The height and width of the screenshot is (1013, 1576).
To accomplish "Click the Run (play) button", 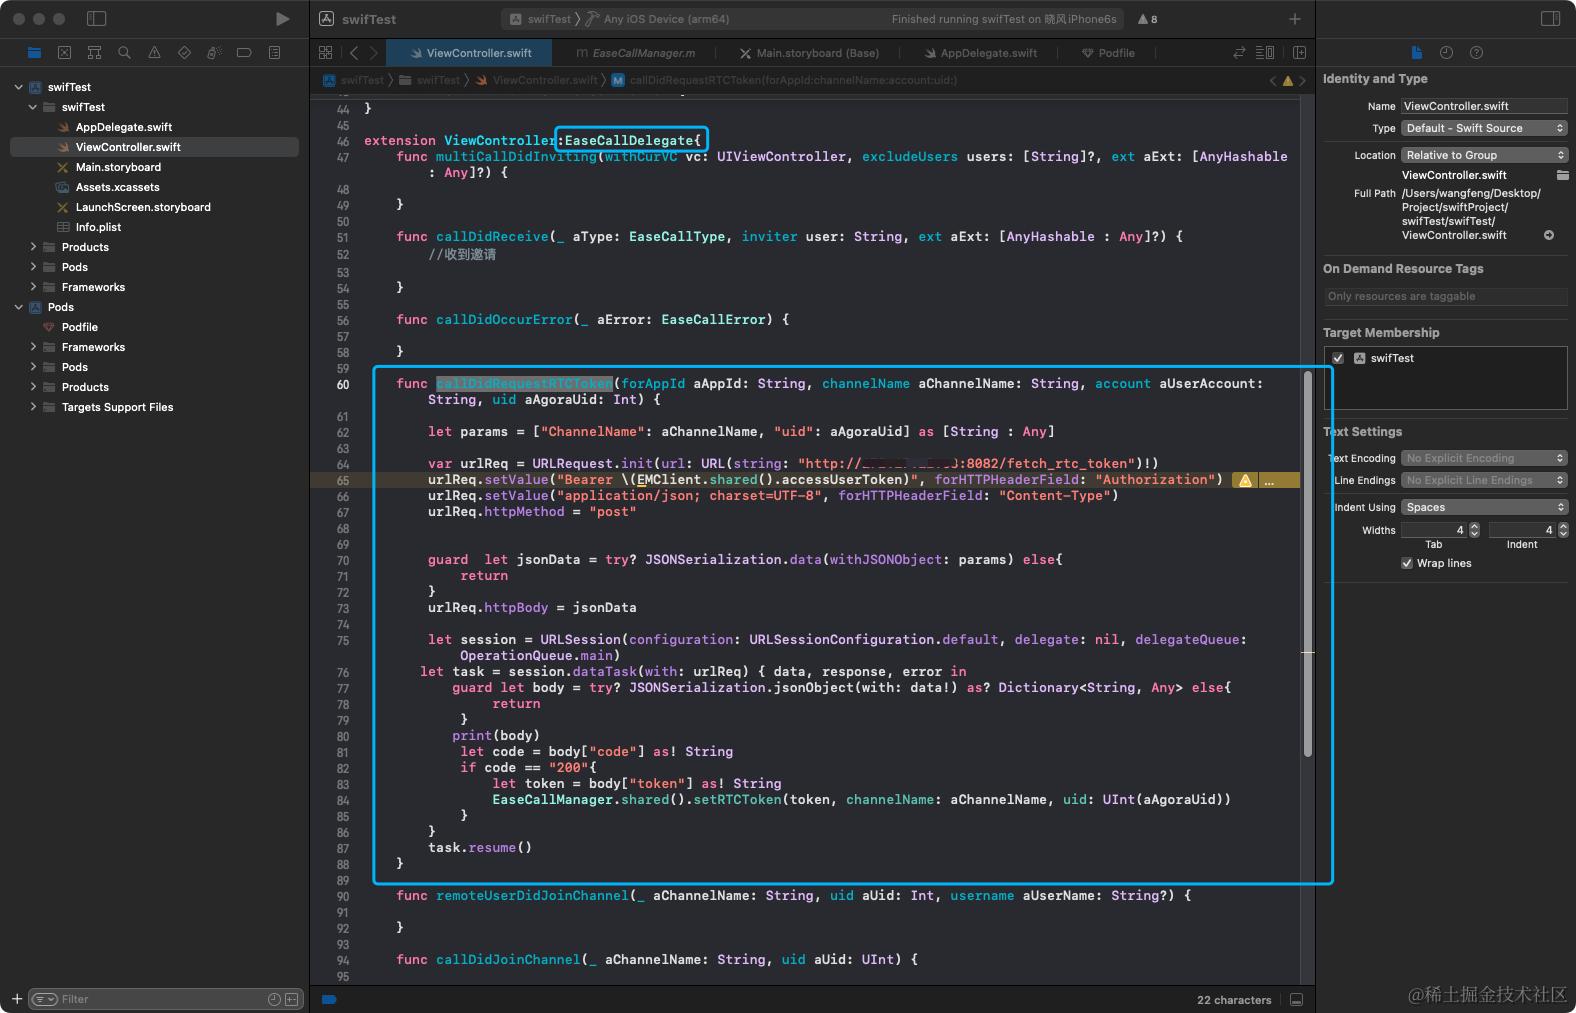I will (x=282, y=19).
